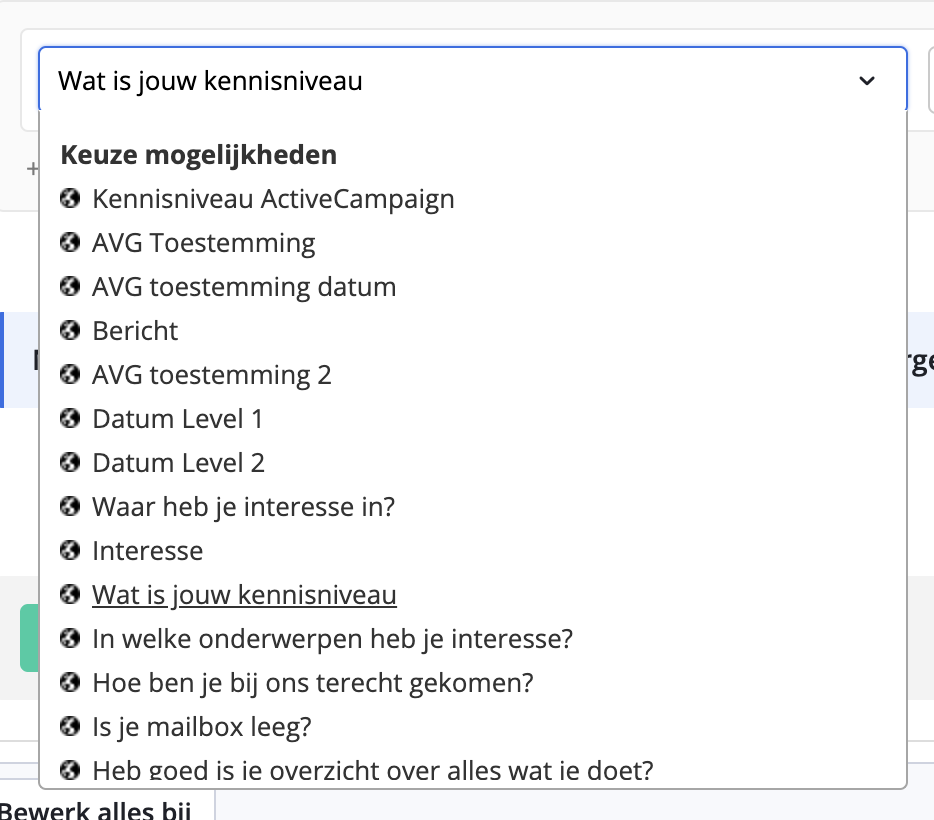Click the icon beside Bericht
934x820 pixels.
pos(70,330)
